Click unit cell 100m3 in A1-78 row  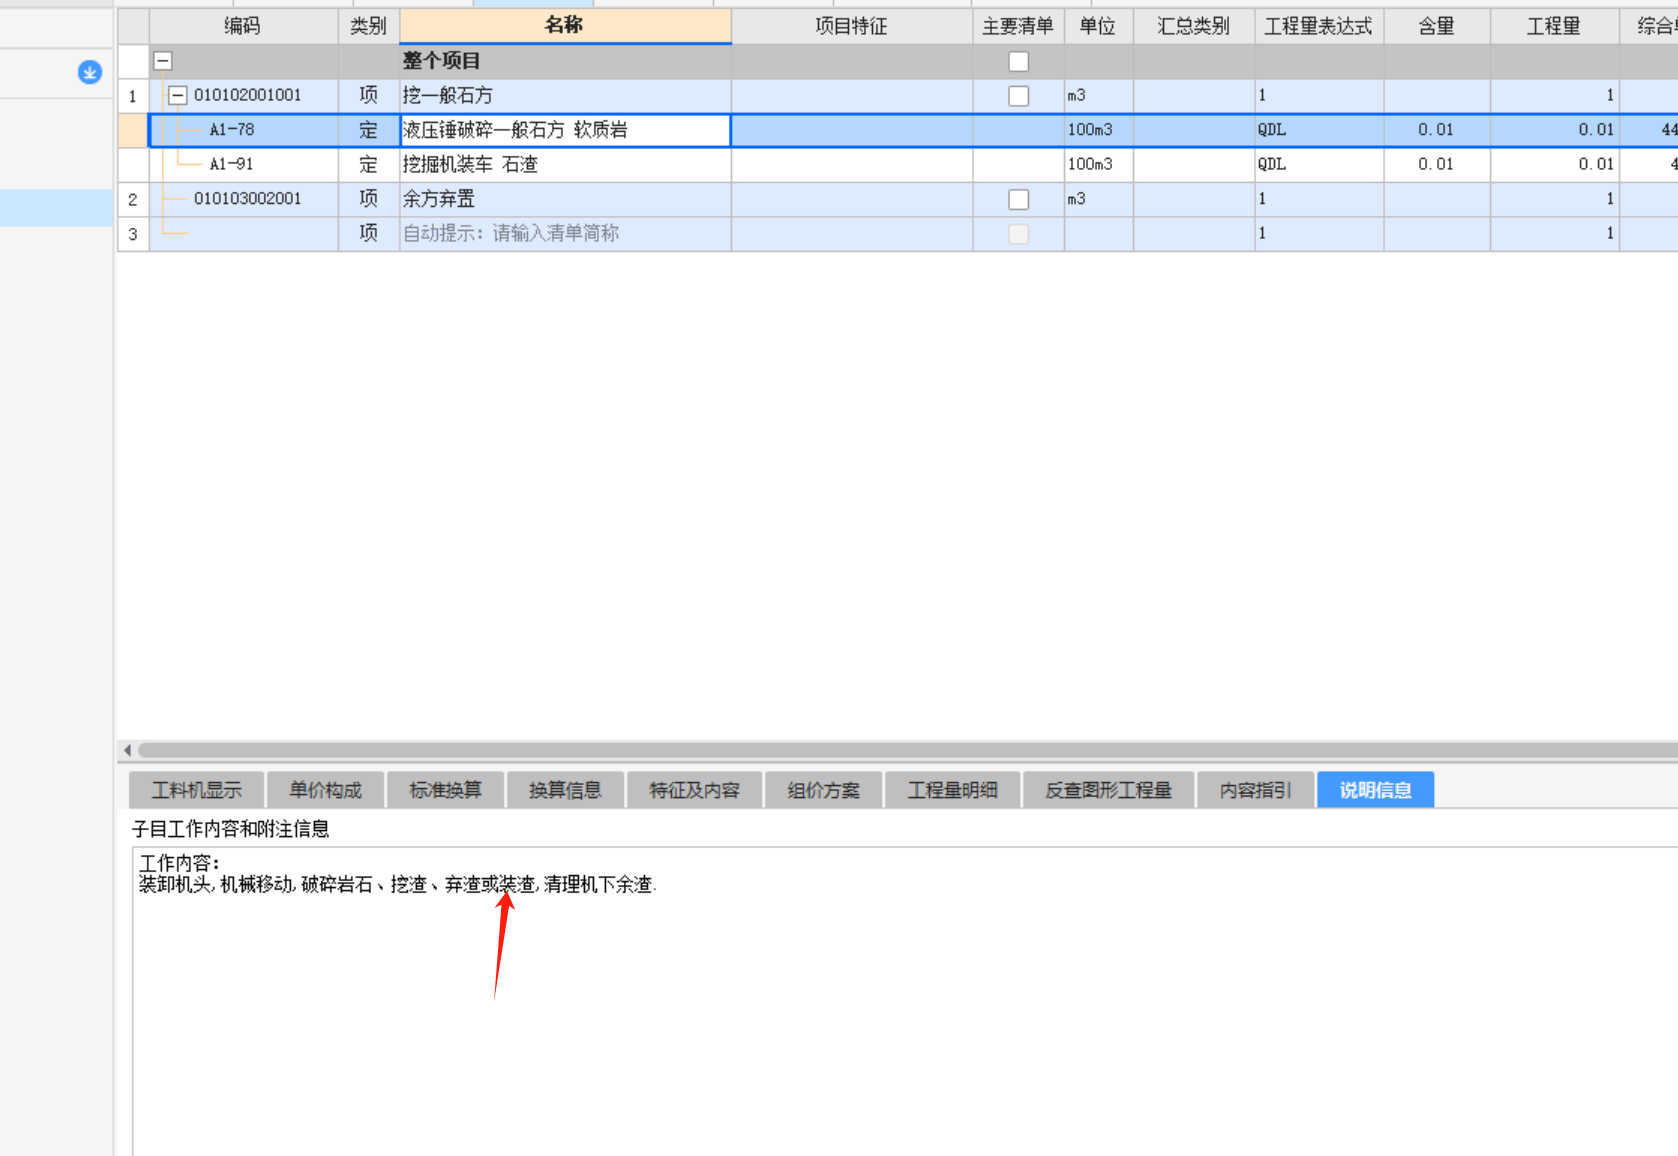coord(1098,130)
